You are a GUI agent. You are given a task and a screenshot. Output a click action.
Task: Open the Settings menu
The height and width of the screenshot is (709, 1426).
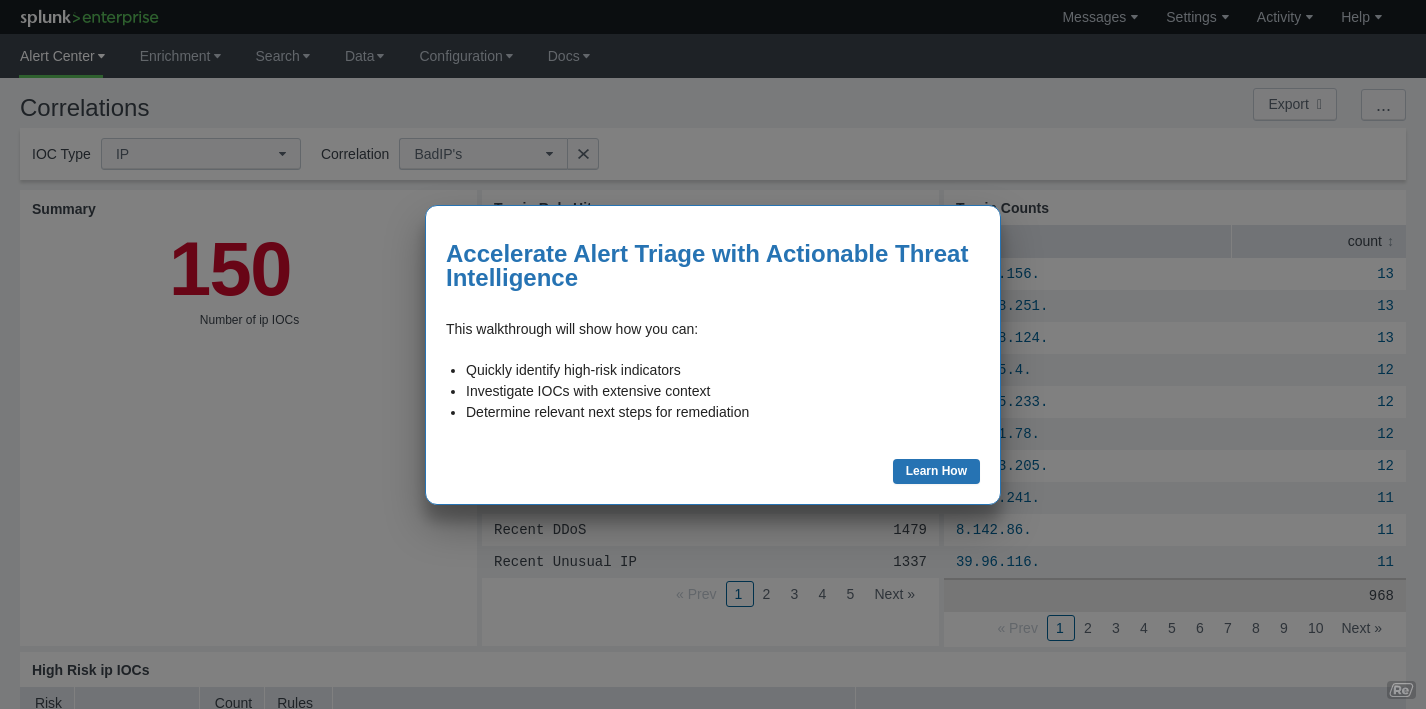[1197, 17]
